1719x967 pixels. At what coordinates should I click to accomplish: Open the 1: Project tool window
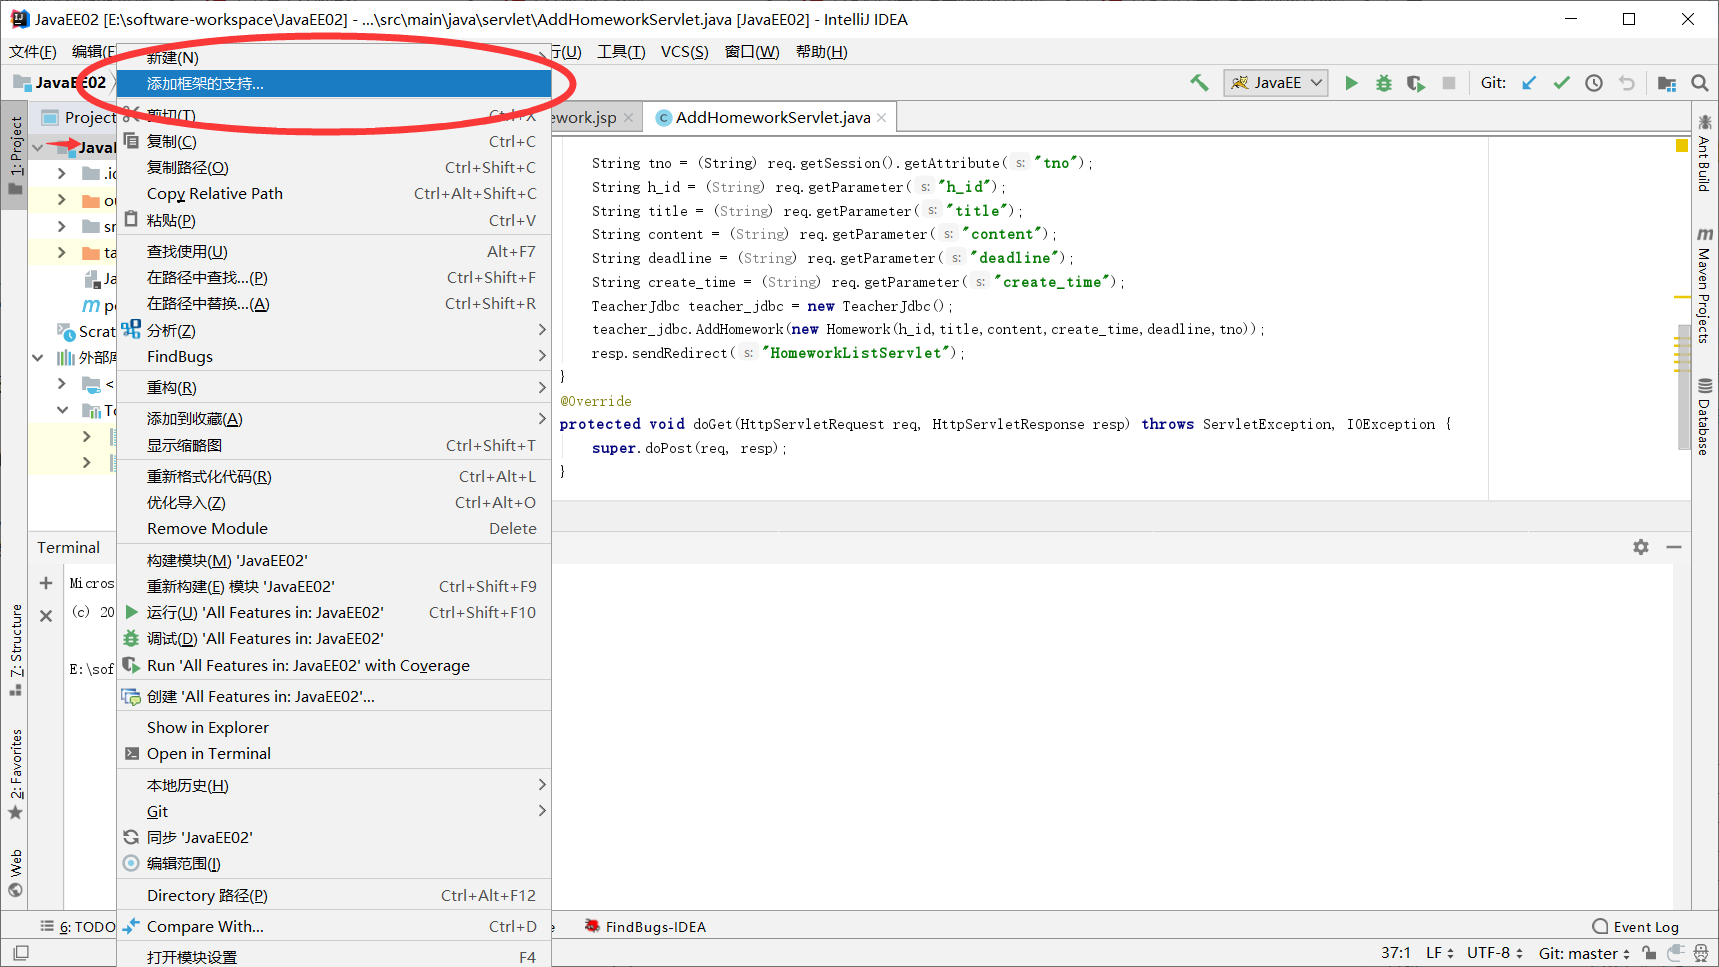(x=15, y=155)
